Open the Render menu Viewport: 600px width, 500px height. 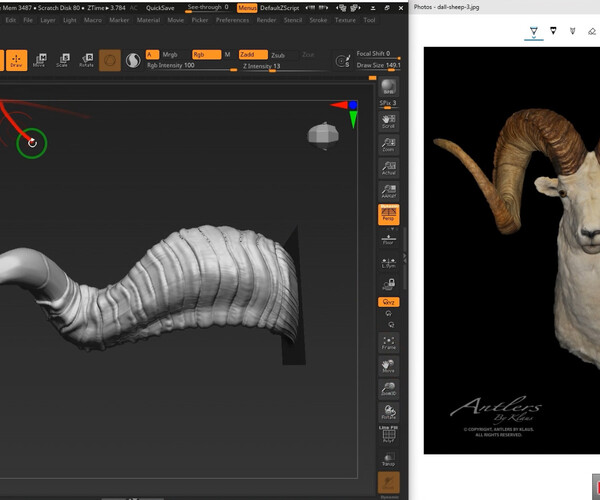pos(266,20)
